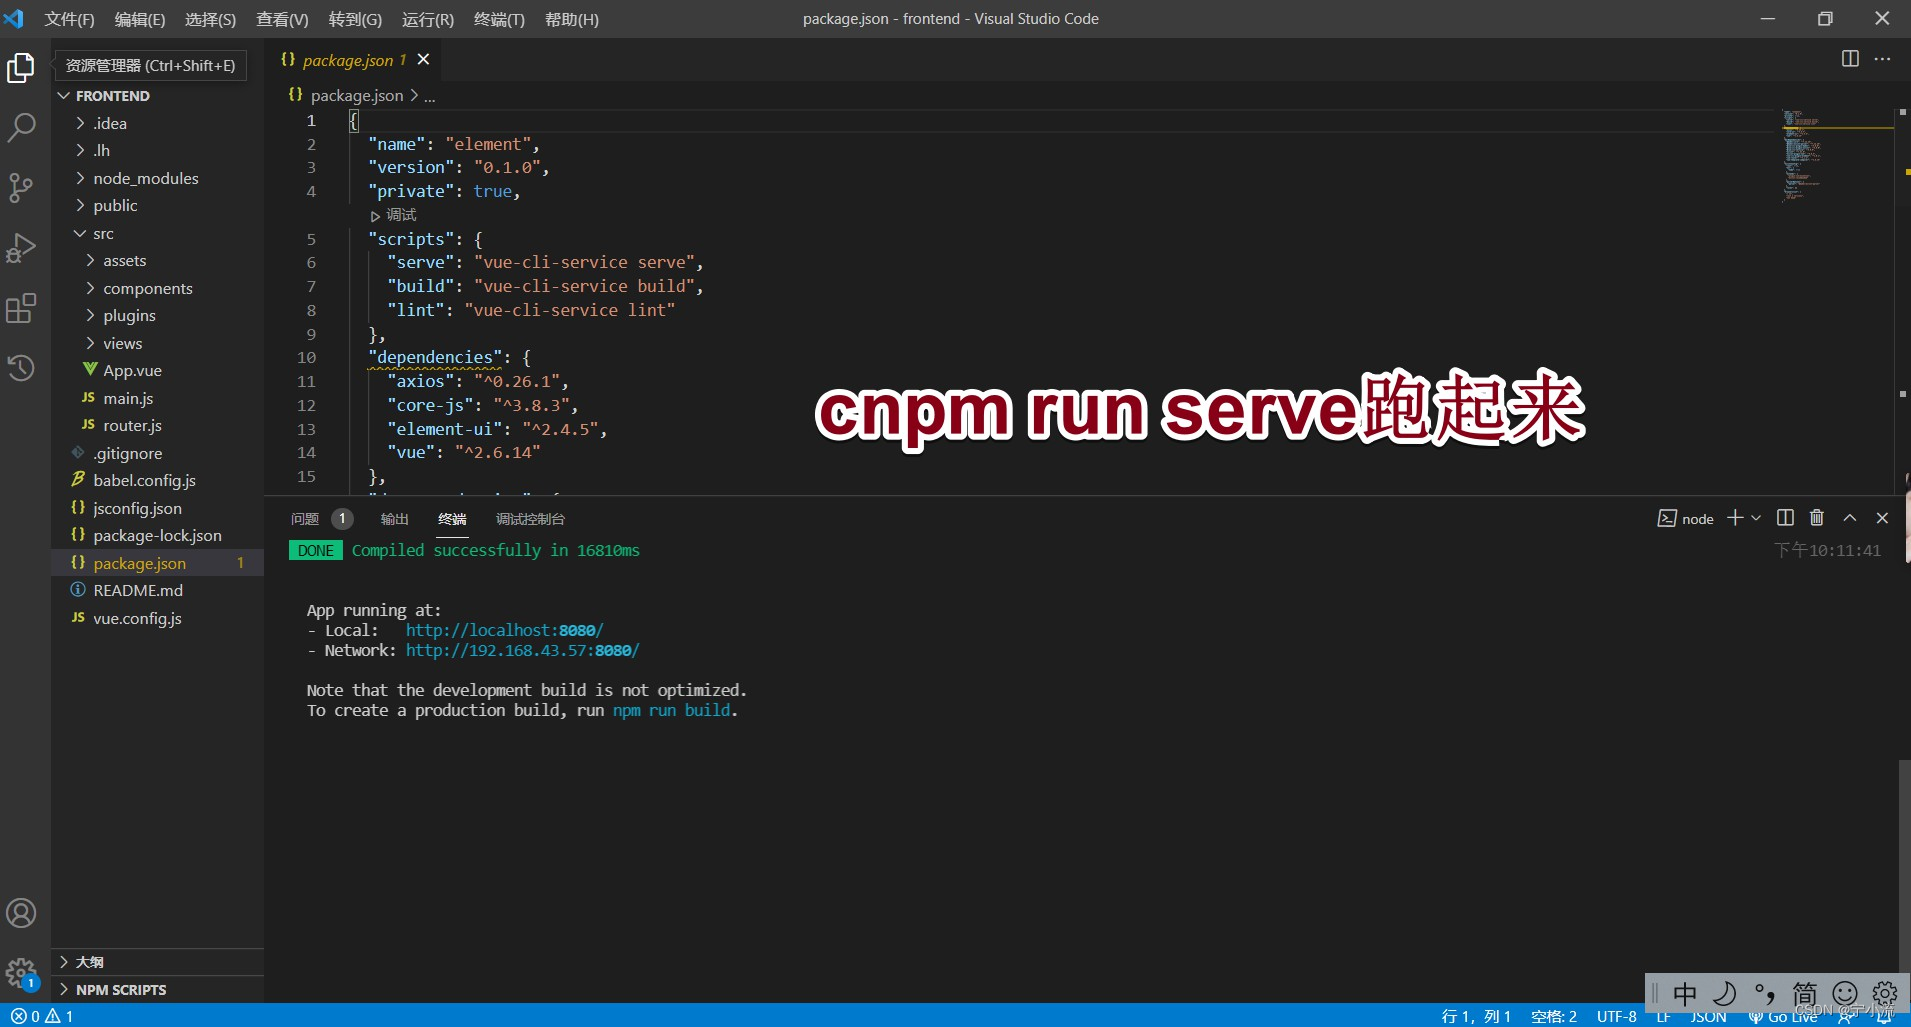Open package-lock.json file
The height and width of the screenshot is (1027, 1911).
[158, 535]
